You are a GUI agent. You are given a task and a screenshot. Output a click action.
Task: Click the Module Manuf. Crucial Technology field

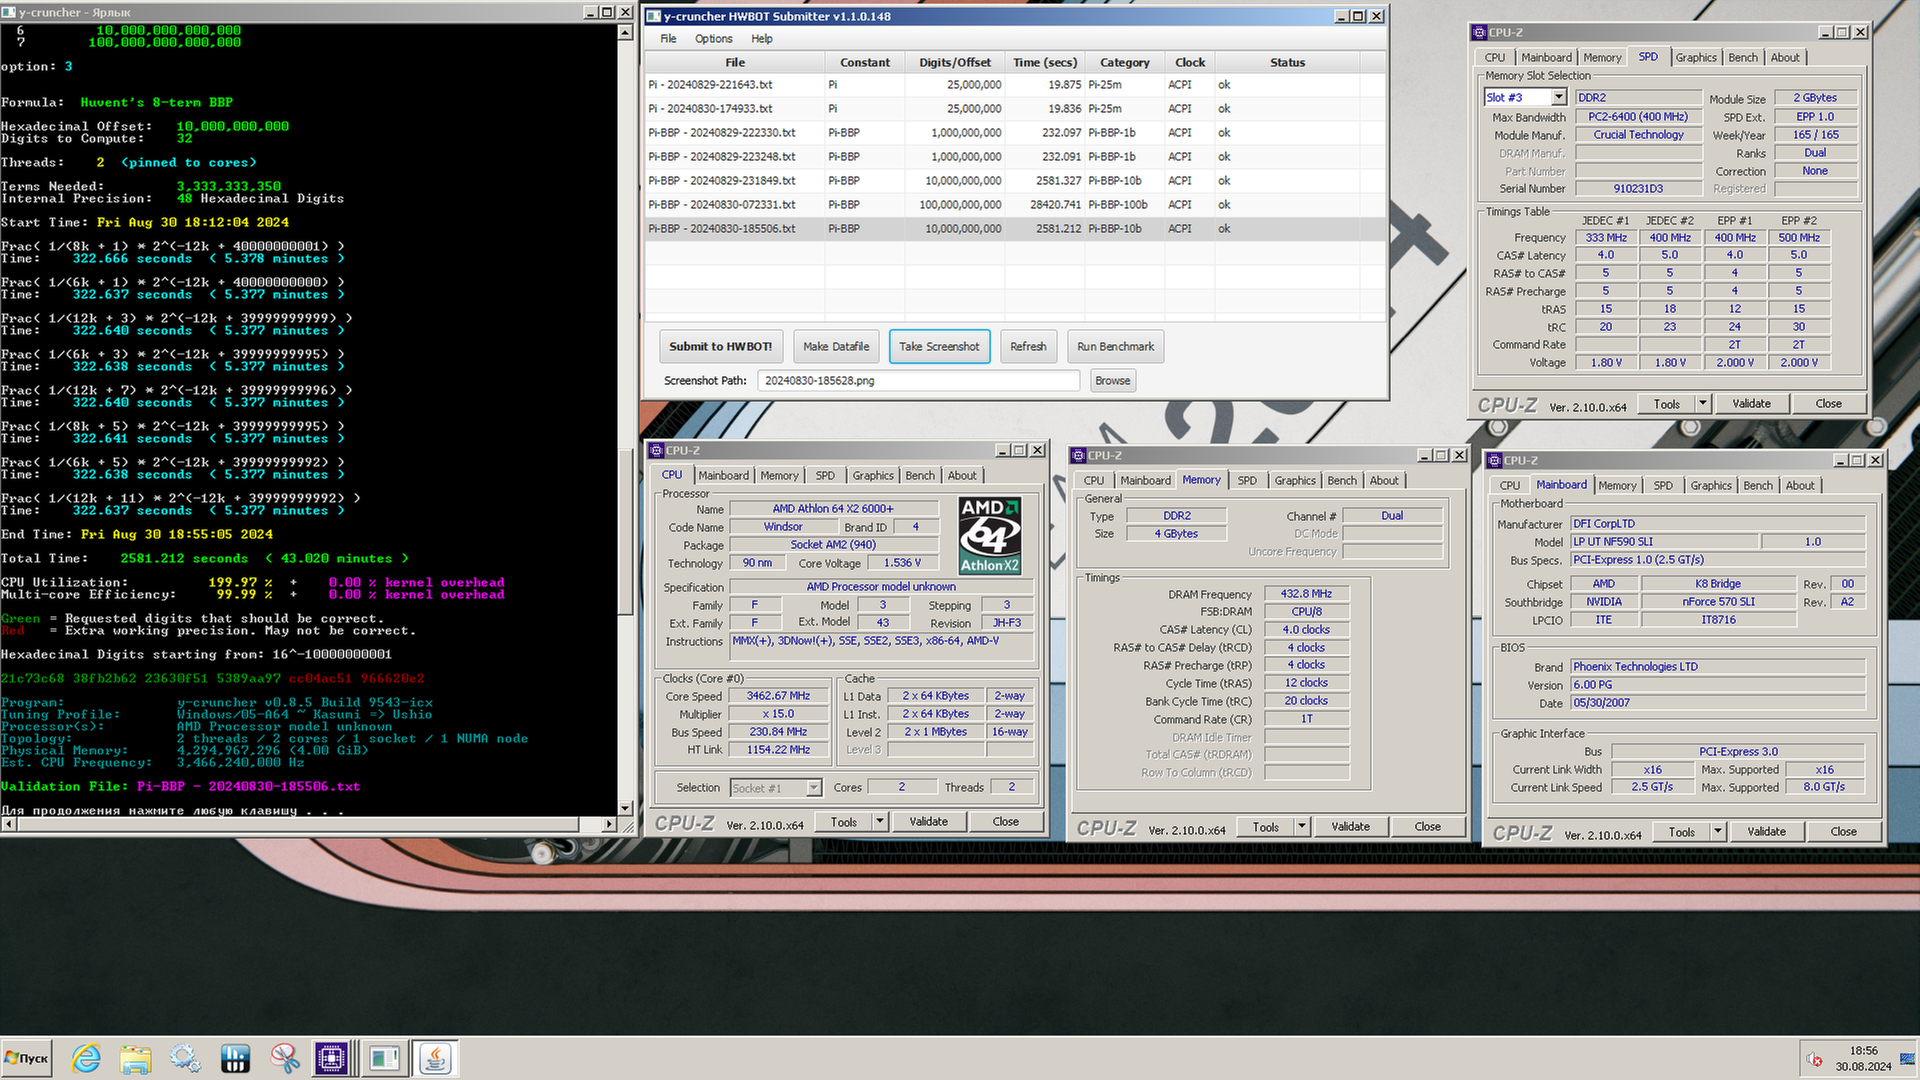(x=1638, y=135)
